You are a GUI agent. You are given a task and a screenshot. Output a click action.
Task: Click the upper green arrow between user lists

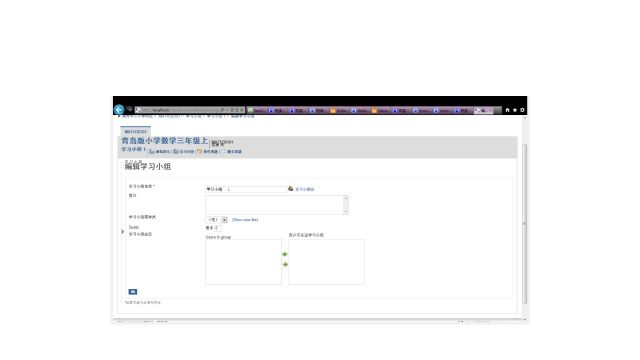coord(285,254)
